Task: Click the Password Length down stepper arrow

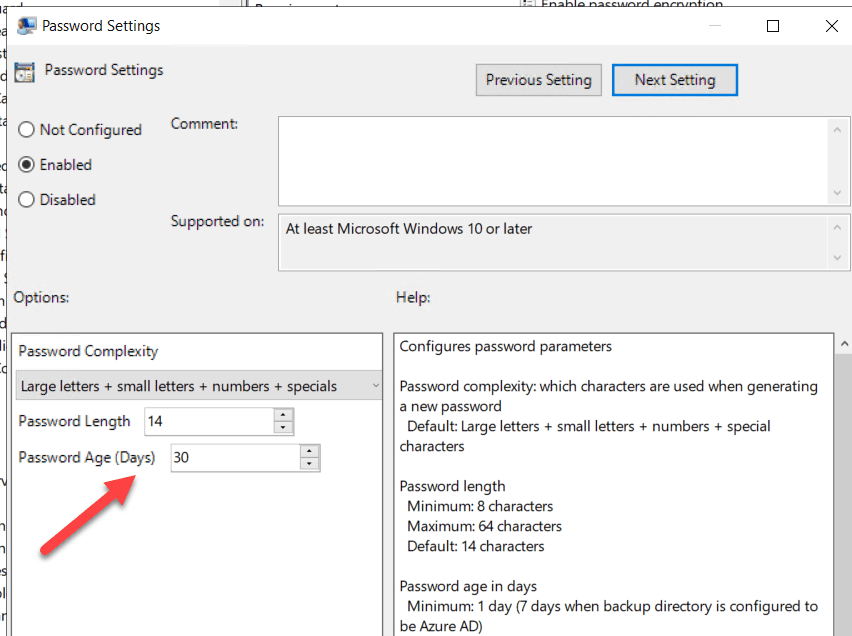Action: coord(281,427)
